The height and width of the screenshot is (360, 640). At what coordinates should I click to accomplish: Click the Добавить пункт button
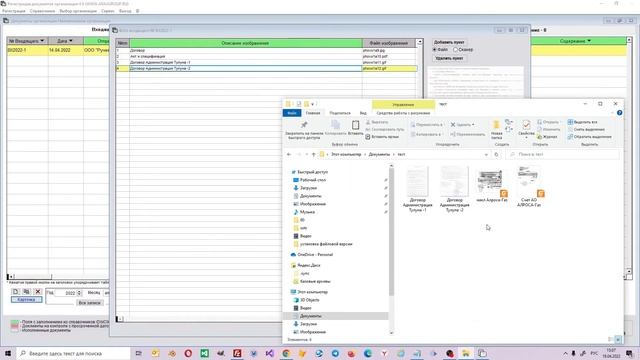point(449,42)
